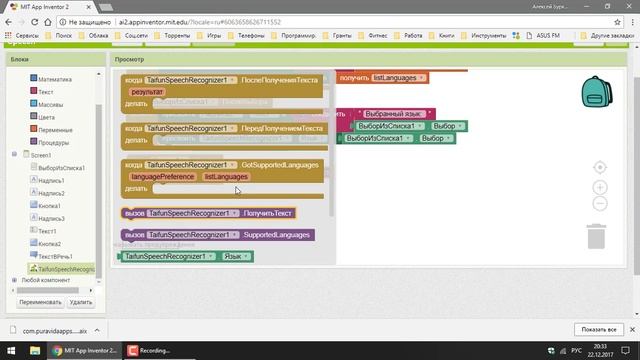Image resolution: width=640 pixels, height=360 pixels.
Task: Click the listLanguages parameter in the event block
Action: coord(226,177)
